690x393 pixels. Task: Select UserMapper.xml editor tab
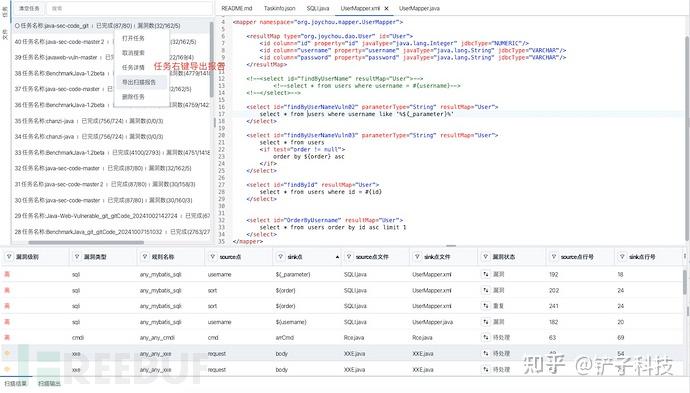point(360,8)
